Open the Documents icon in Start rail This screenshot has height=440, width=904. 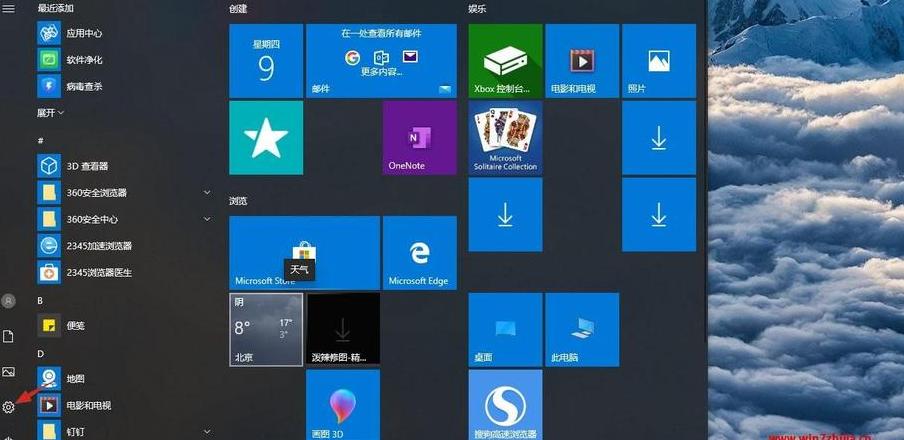[8, 336]
